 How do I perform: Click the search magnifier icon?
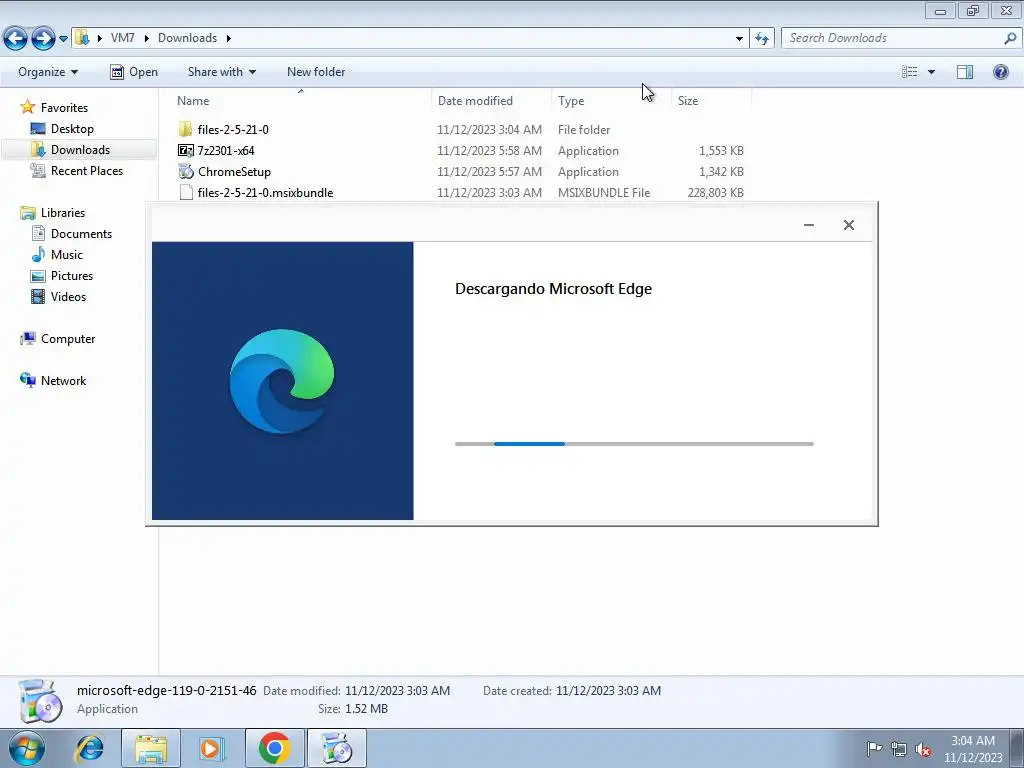(x=1010, y=38)
